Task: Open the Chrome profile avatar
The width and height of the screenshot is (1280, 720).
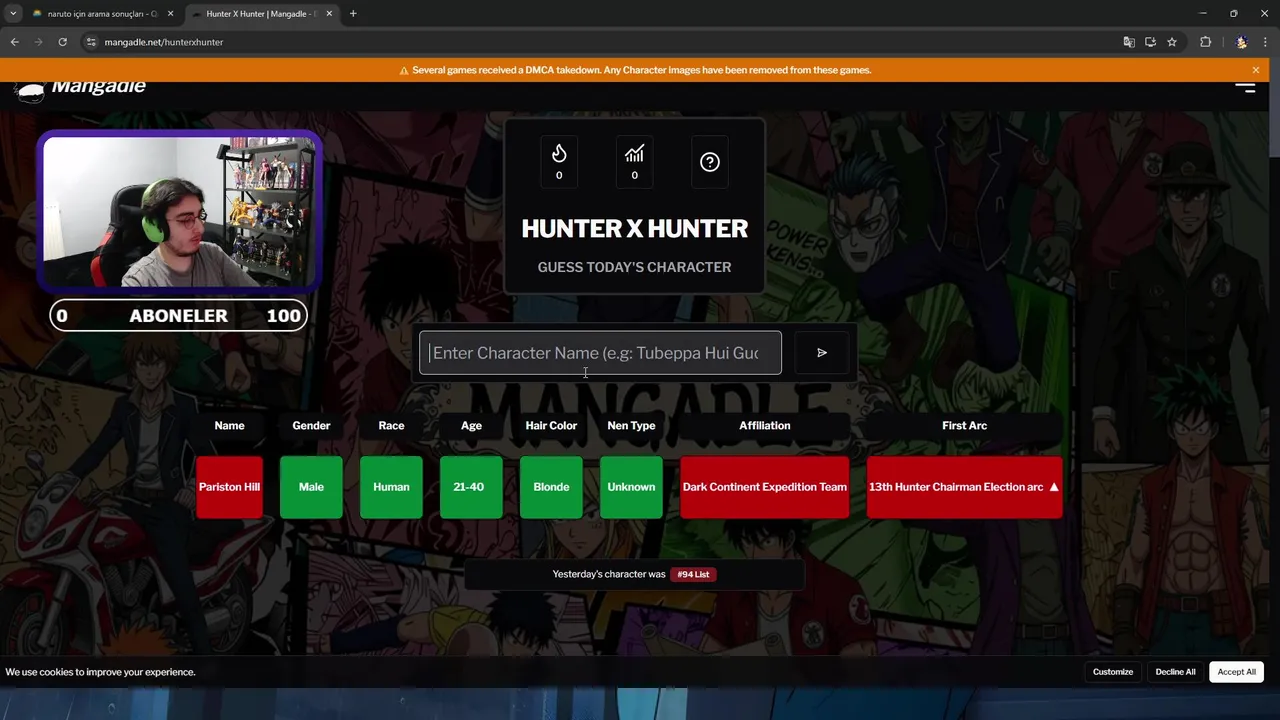Action: (1242, 42)
